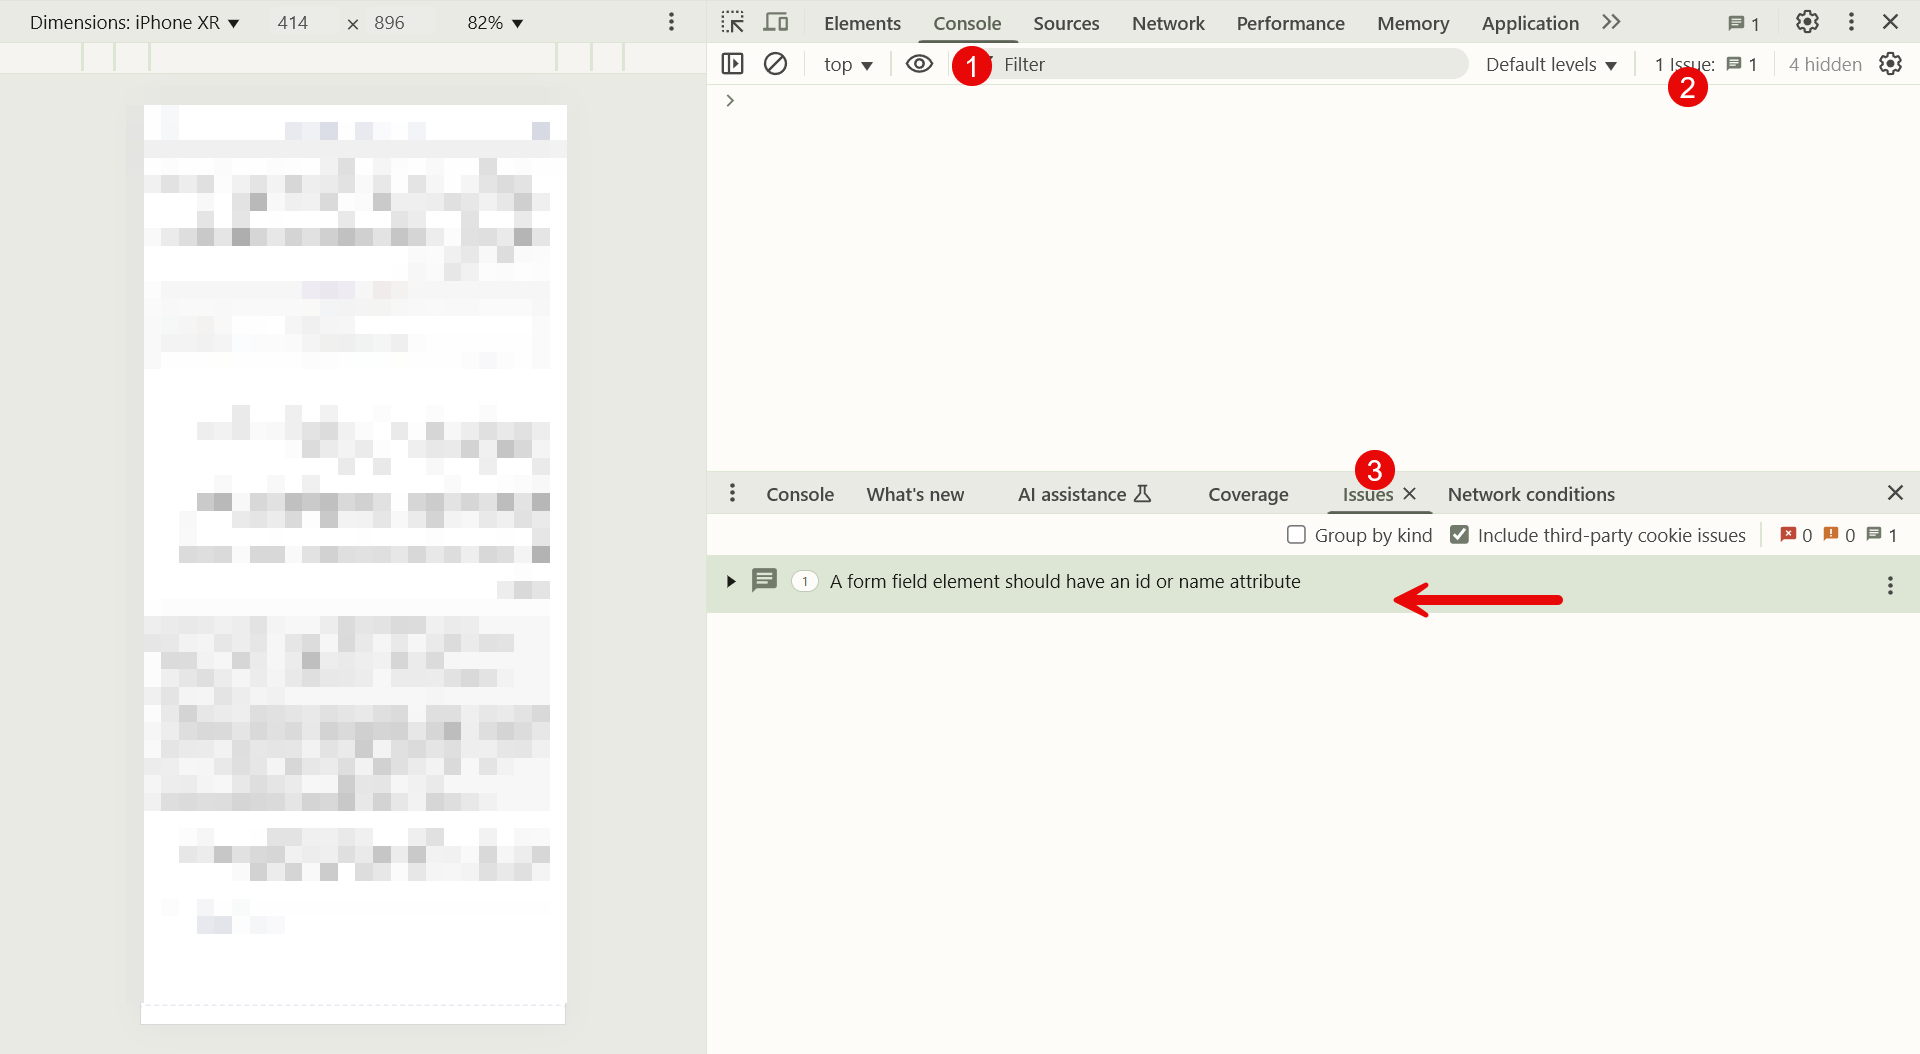Clear the console with the ban icon

[x=775, y=64]
